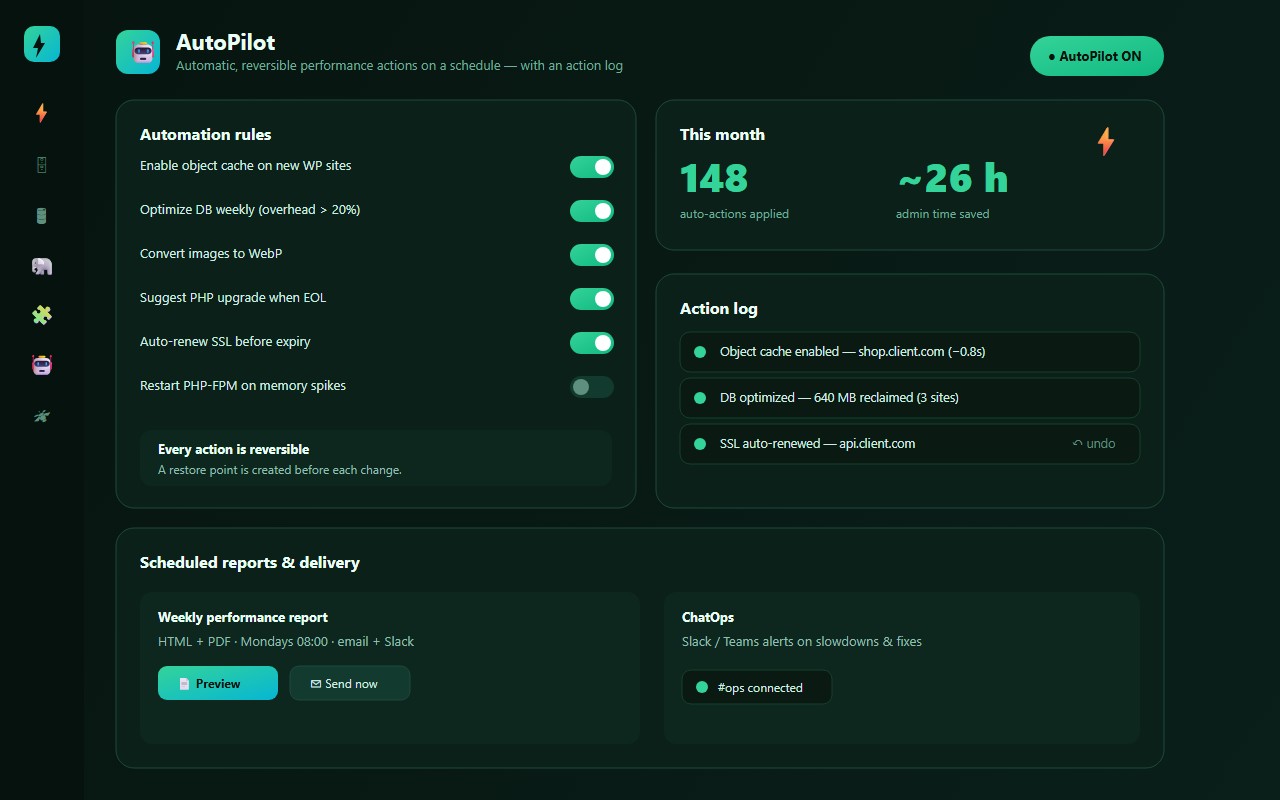Screen dimensions: 1280x800
Task: Open the orange lightning bolt sidebar item
Action: pos(42,114)
